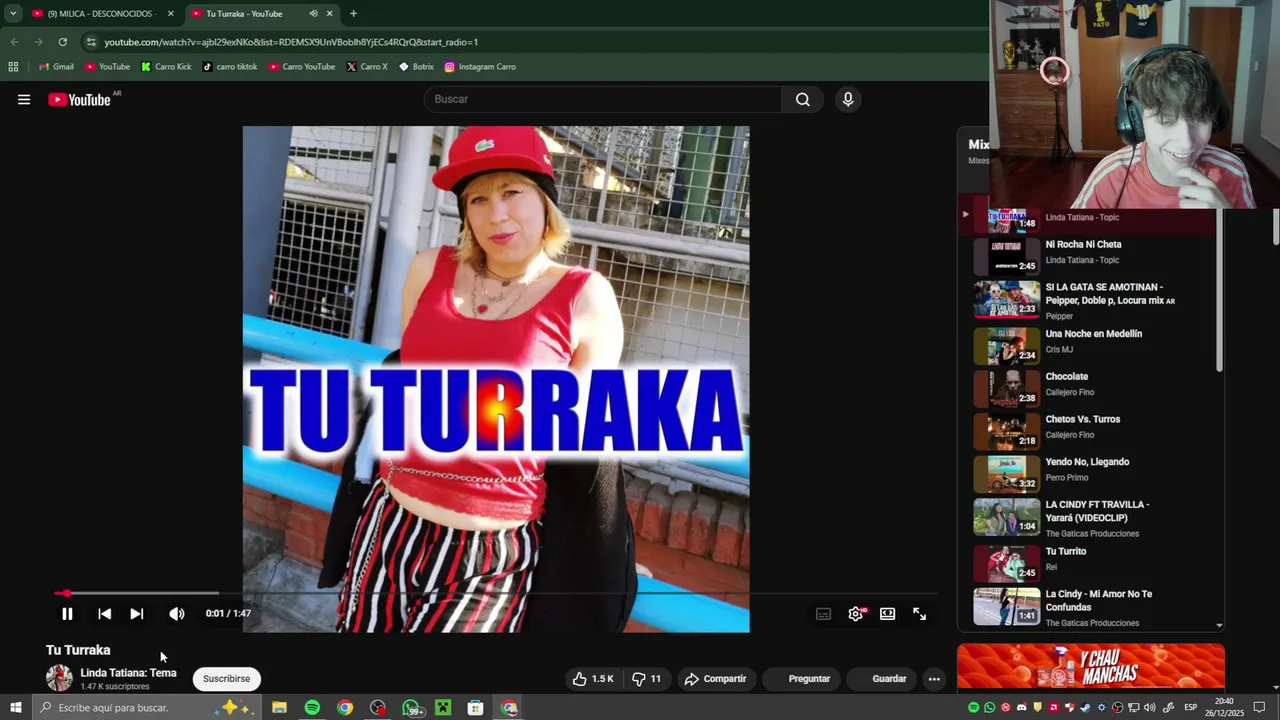Toggle subtitles in the player
1280x720 pixels.
[x=823, y=614]
